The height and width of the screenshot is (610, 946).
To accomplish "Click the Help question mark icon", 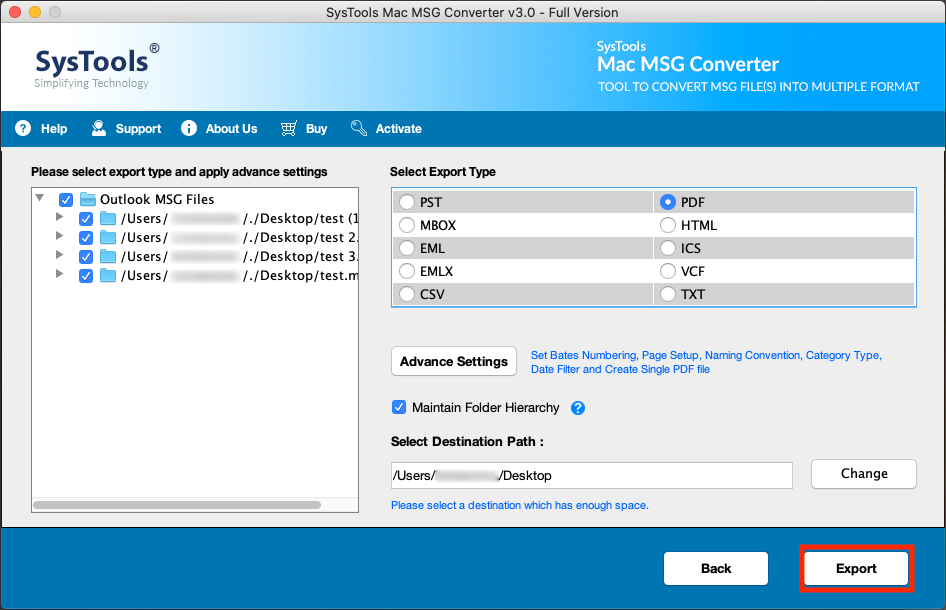I will coord(23,128).
